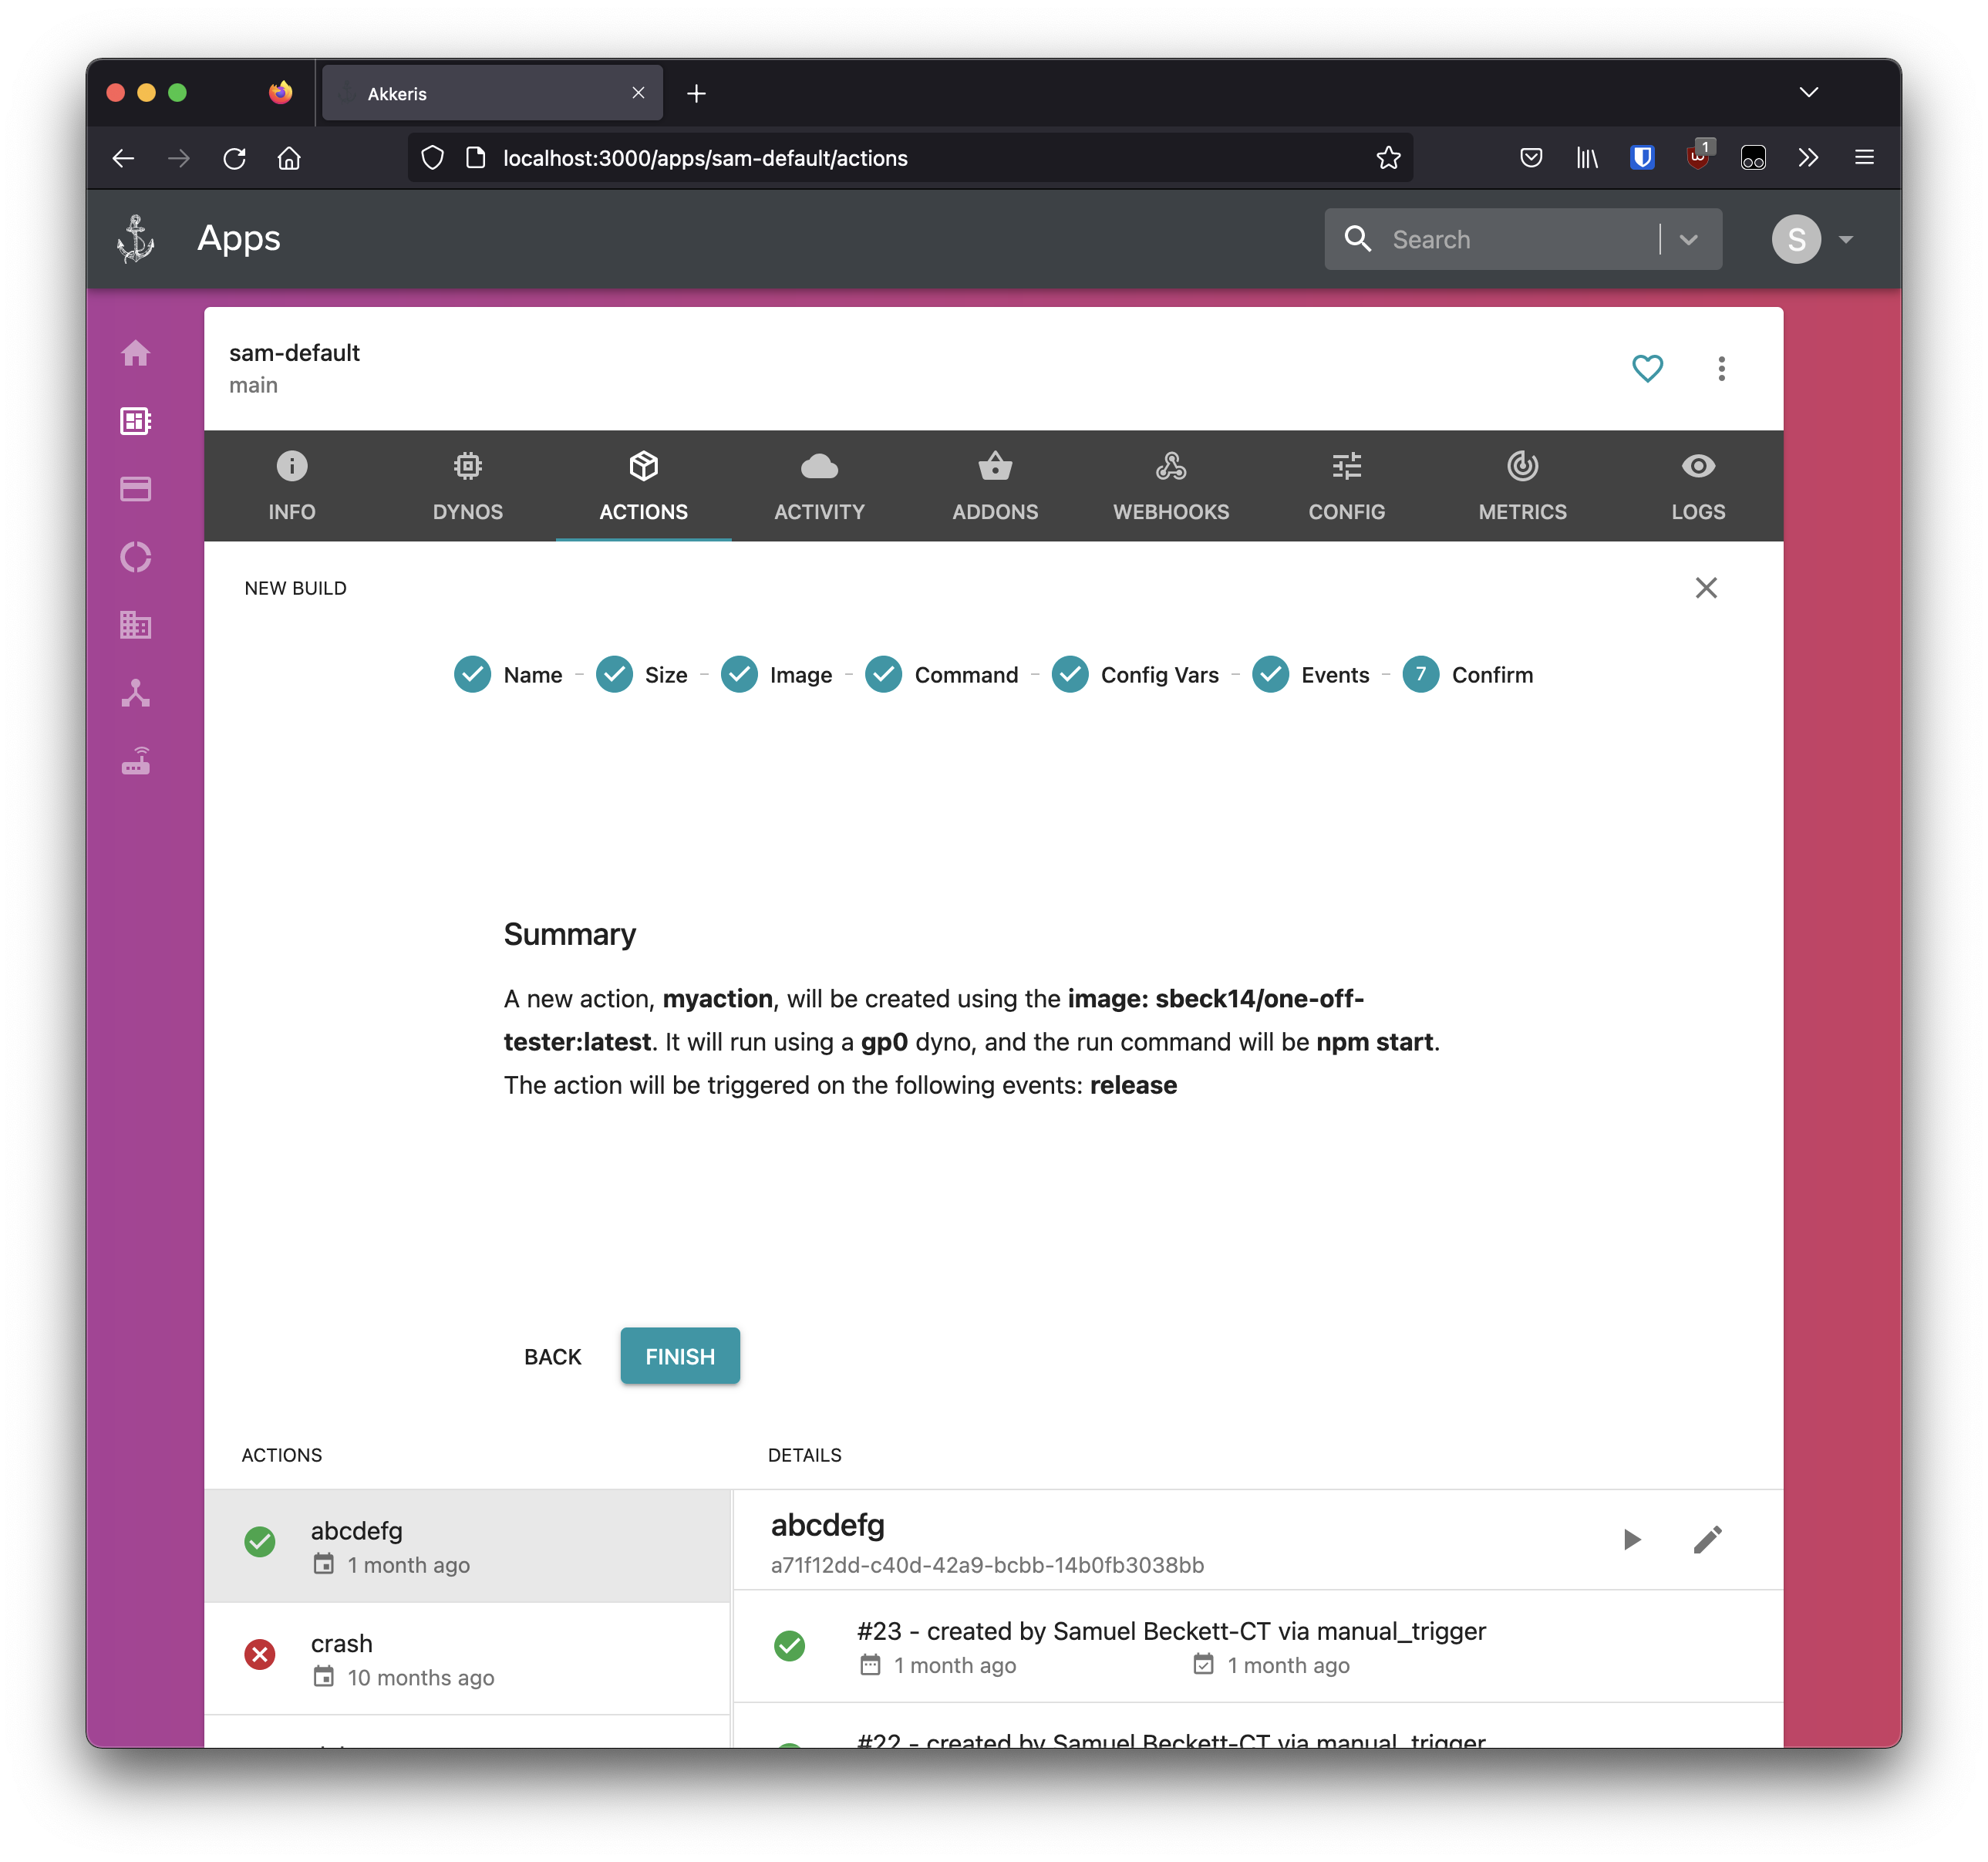Screen dimensions: 1988x1862
Task: Open the sidebar router icon
Action: [136, 761]
